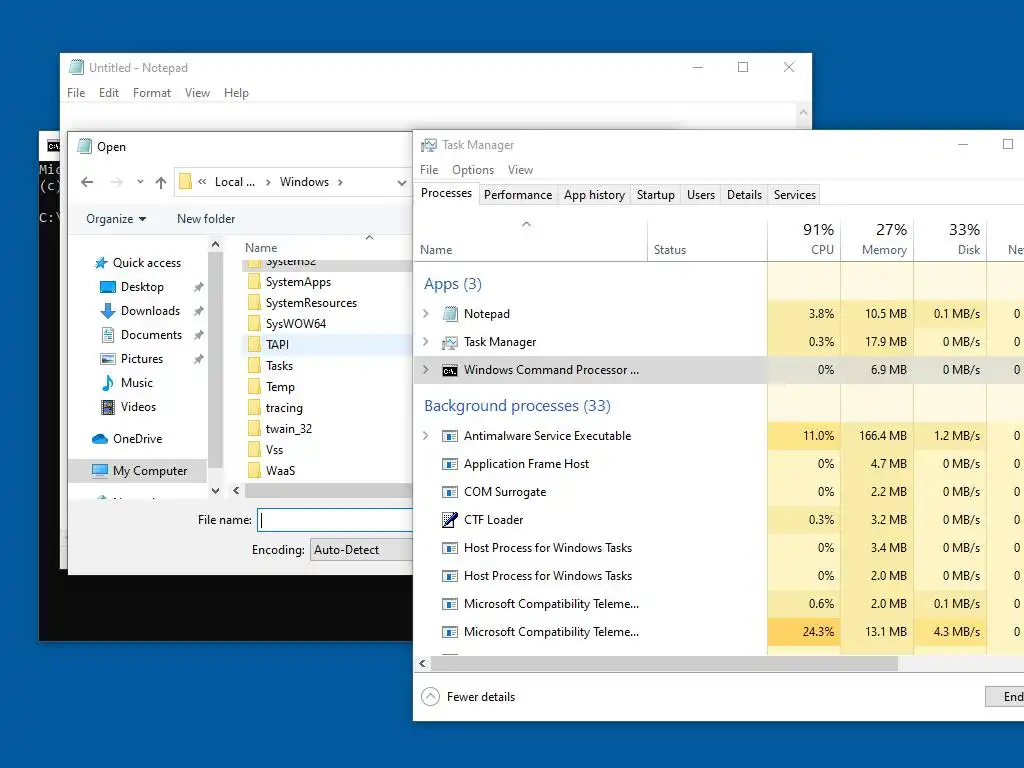Viewport: 1024px width, 768px height.
Task: Switch to the Performance tab
Action: (518, 195)
